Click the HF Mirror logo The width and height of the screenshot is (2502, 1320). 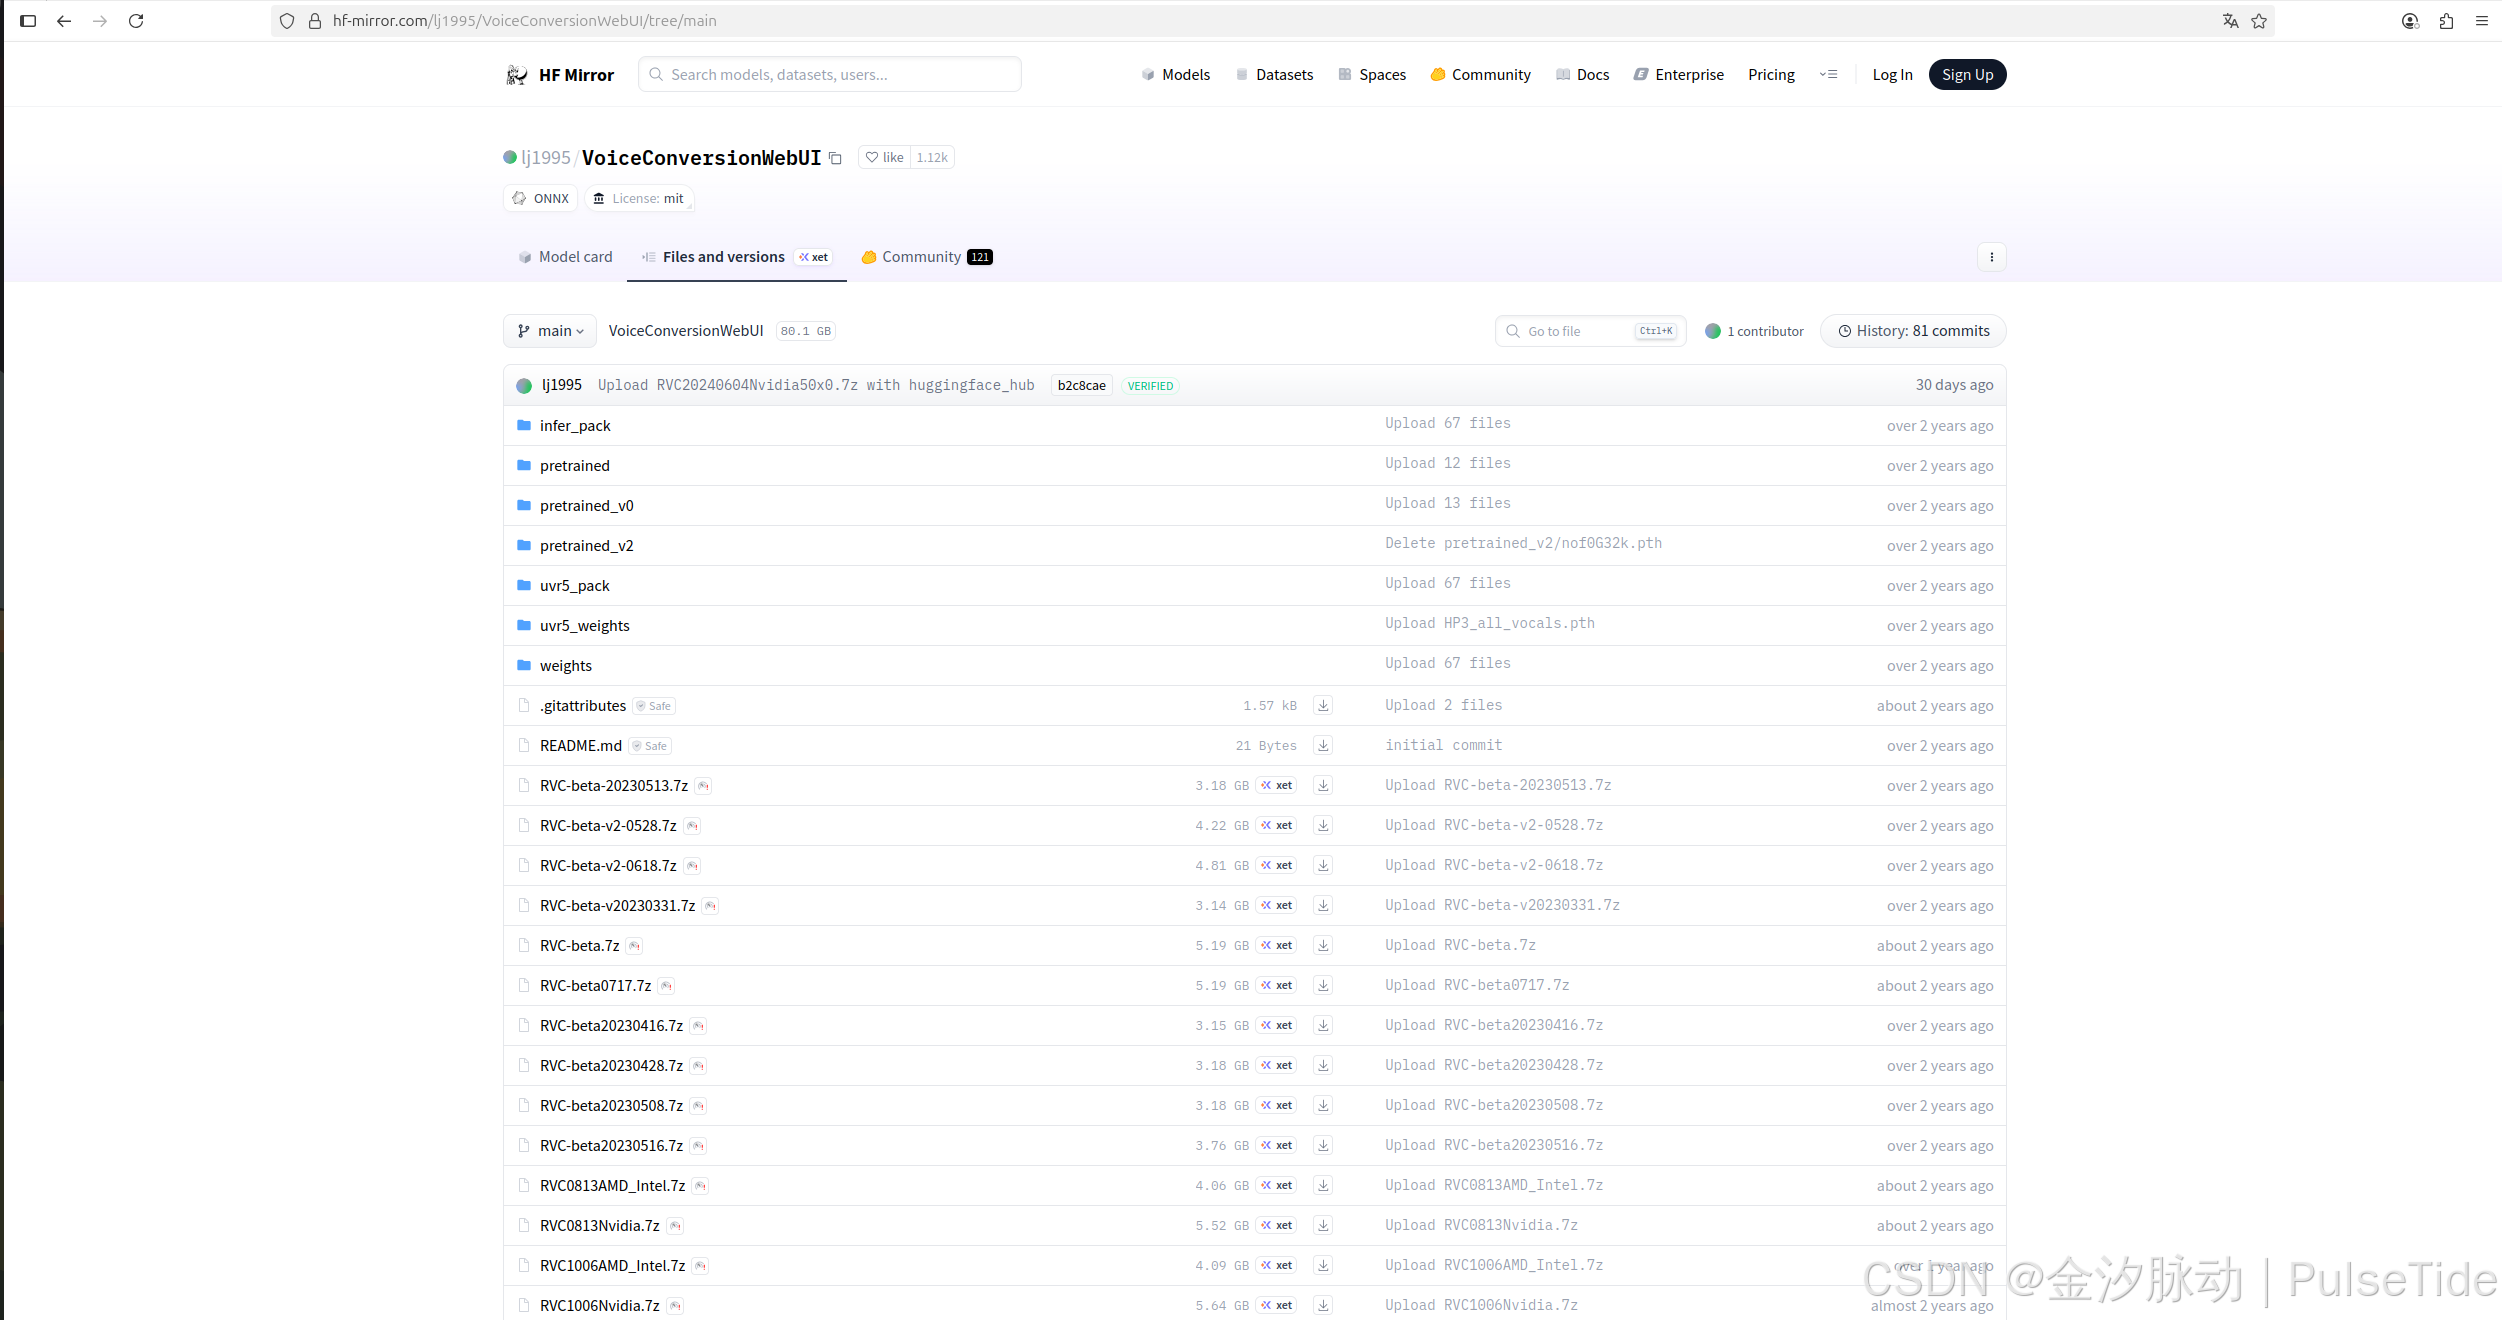coord(560,75)
